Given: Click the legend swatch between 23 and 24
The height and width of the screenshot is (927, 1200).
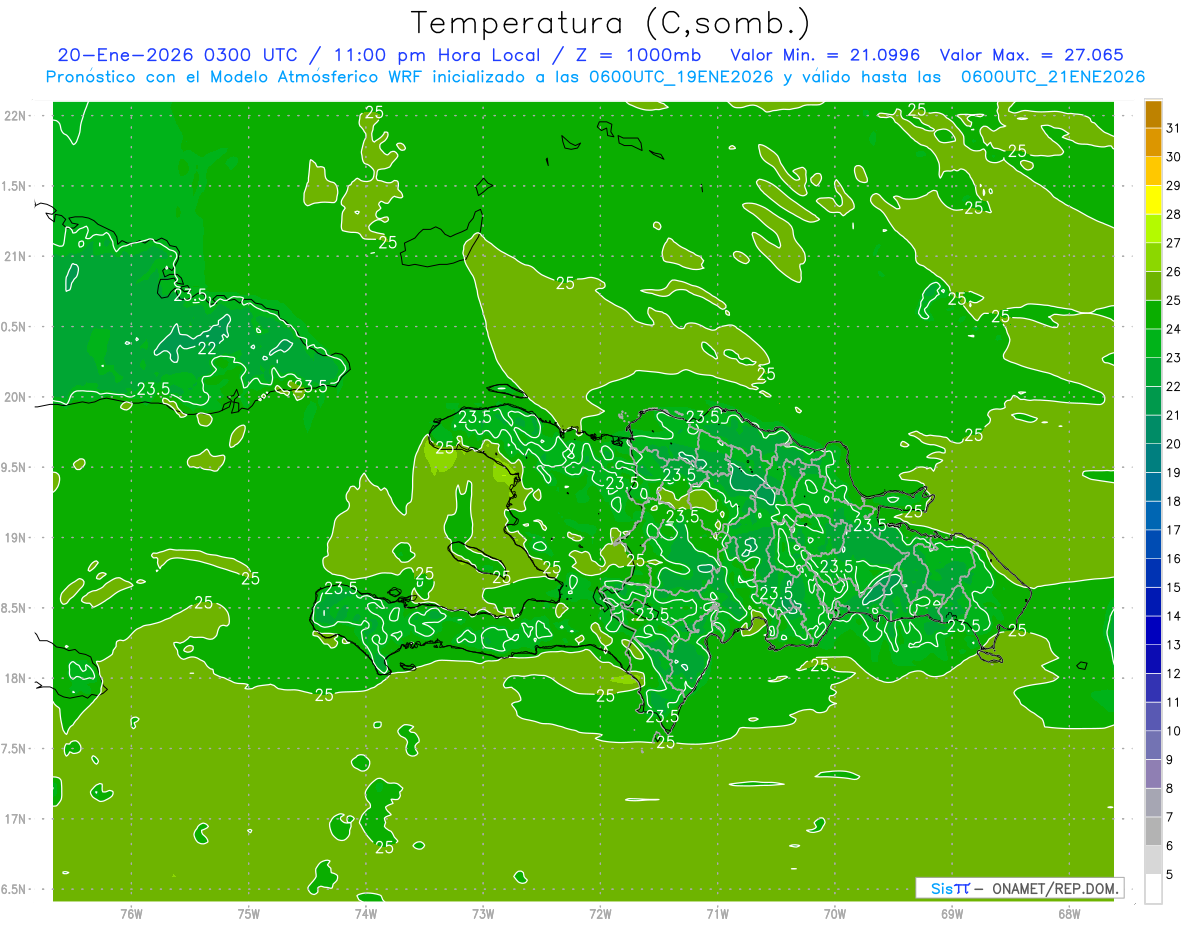Looking at the screenshot, I should point(1153,343).
